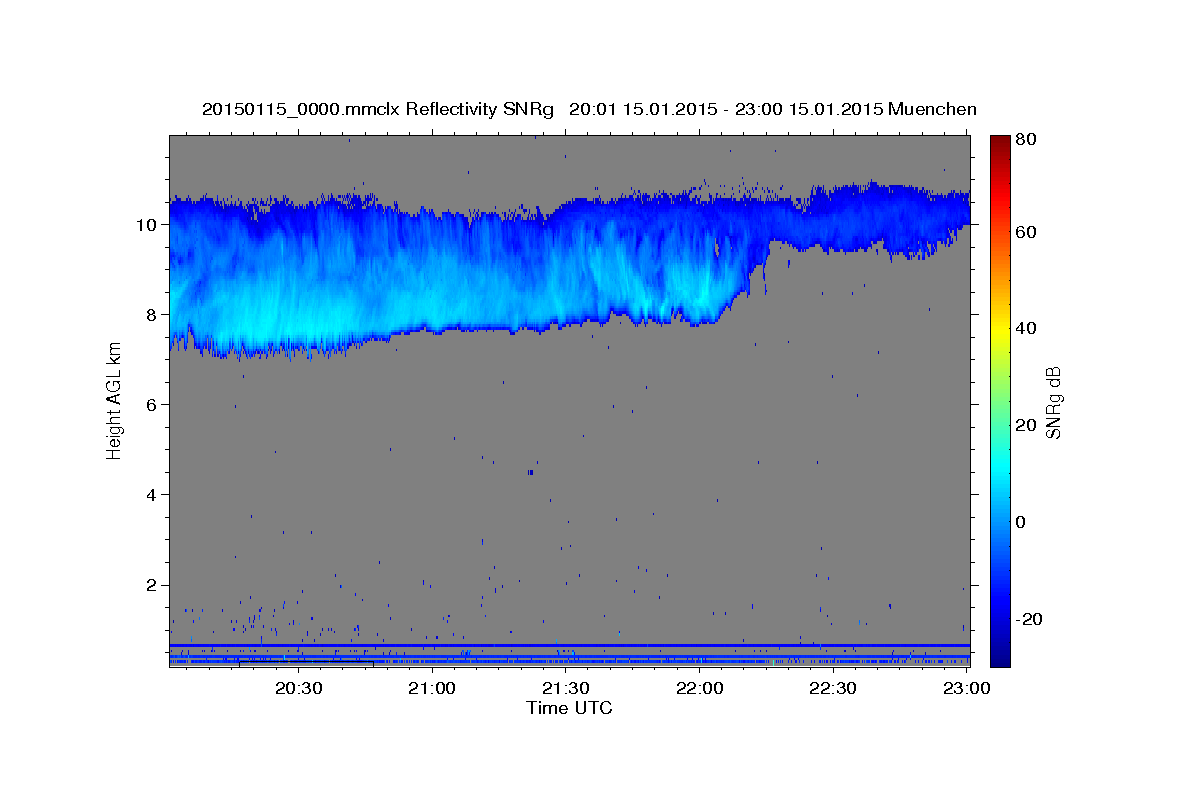1200x800 pixels.
Task: Click the 22:00 time tick label
Action: click(x=699, y=688)
